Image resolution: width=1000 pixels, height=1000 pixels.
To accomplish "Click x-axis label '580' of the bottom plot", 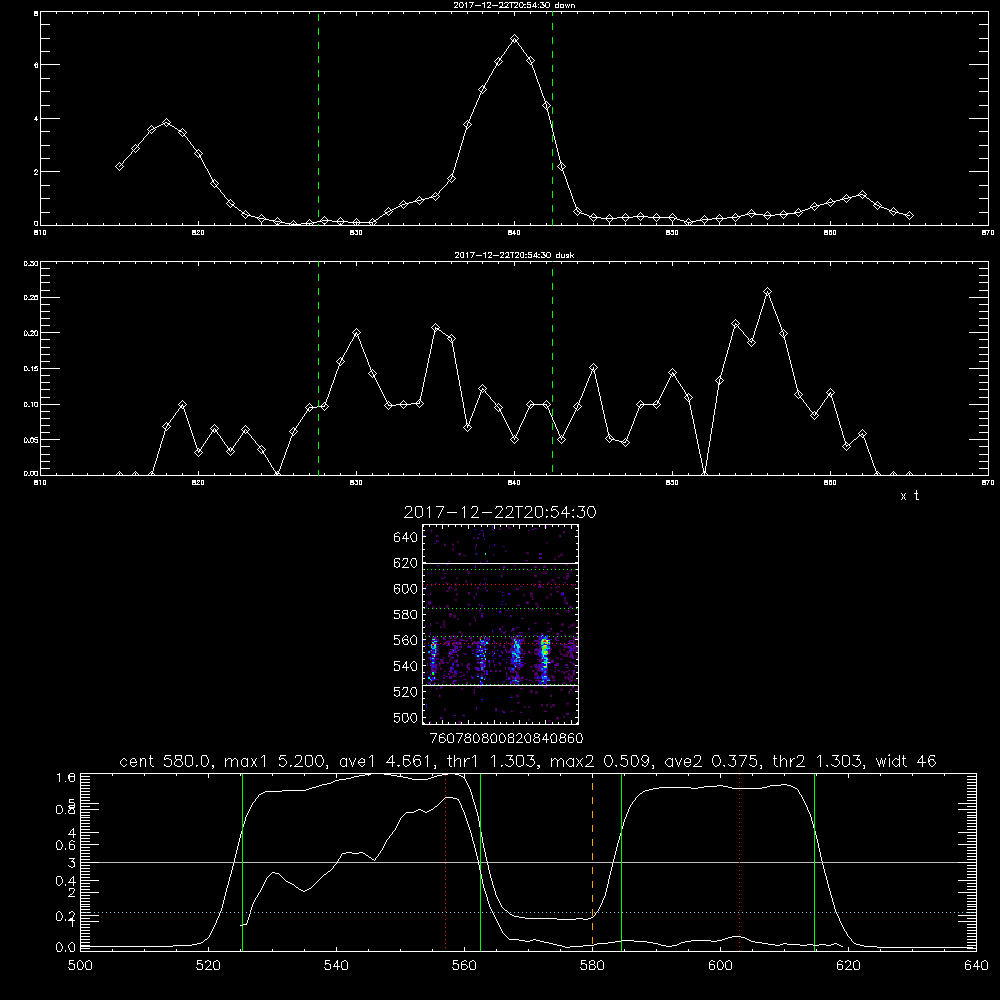I will coord(592,966).
